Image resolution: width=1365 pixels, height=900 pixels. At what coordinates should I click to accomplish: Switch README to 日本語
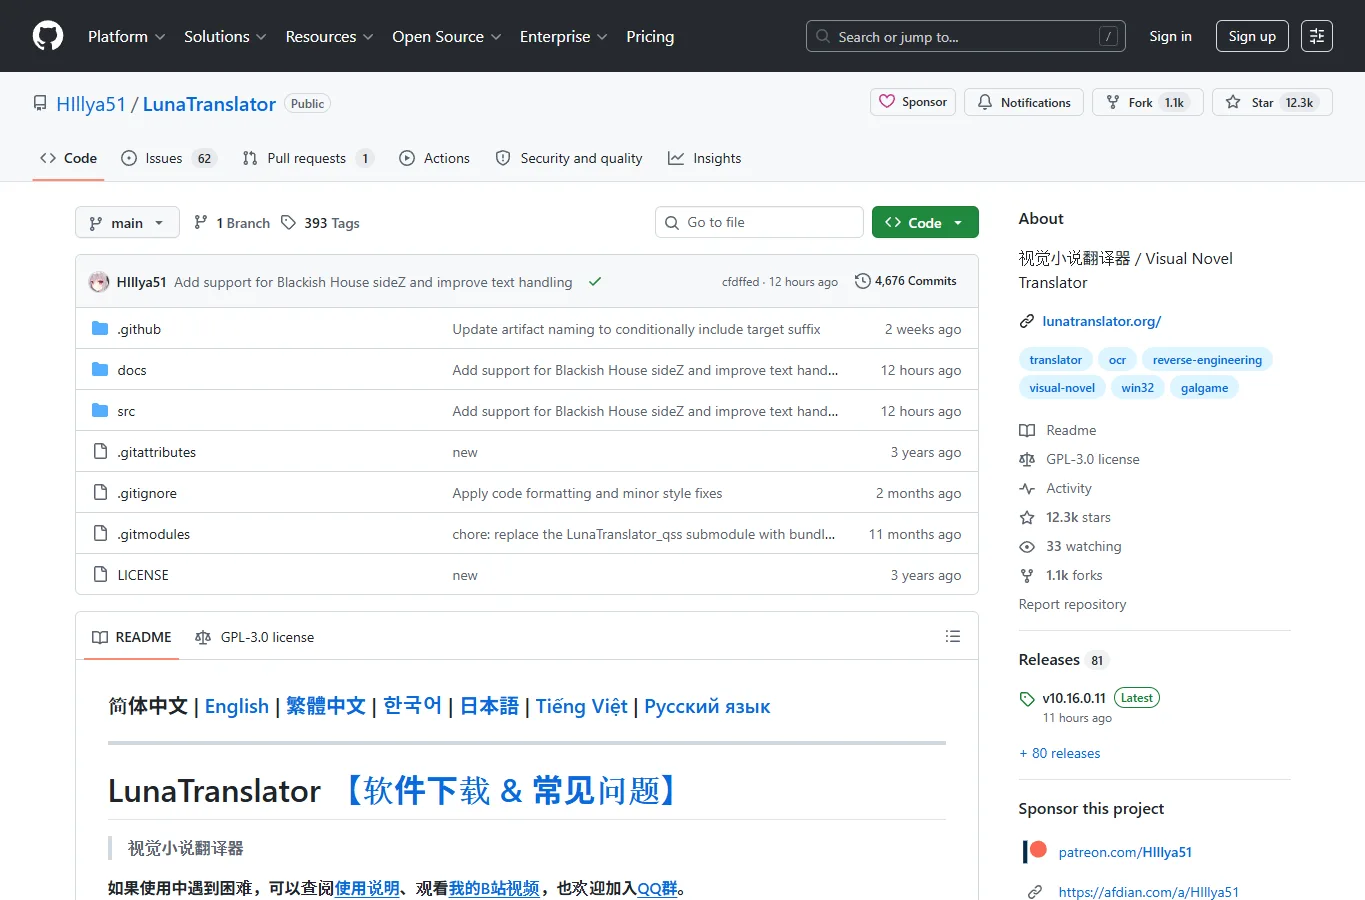489,706
